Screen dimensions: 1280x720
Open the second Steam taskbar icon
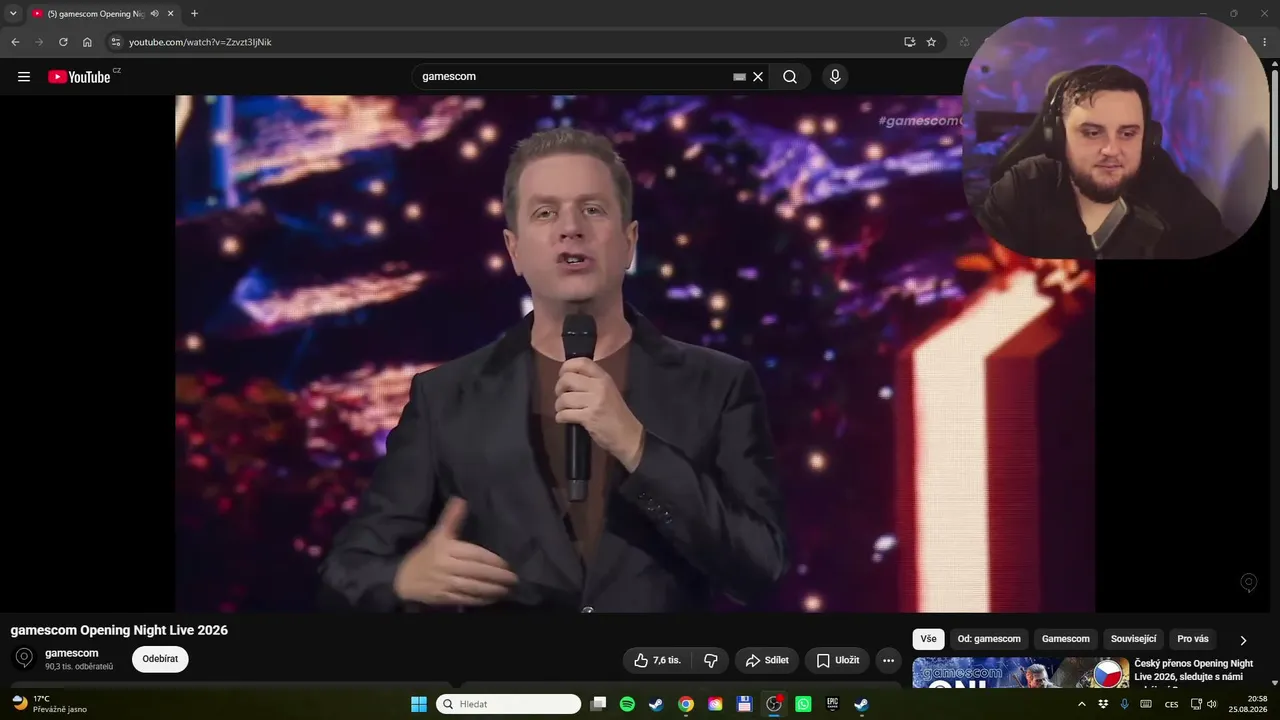861,704
